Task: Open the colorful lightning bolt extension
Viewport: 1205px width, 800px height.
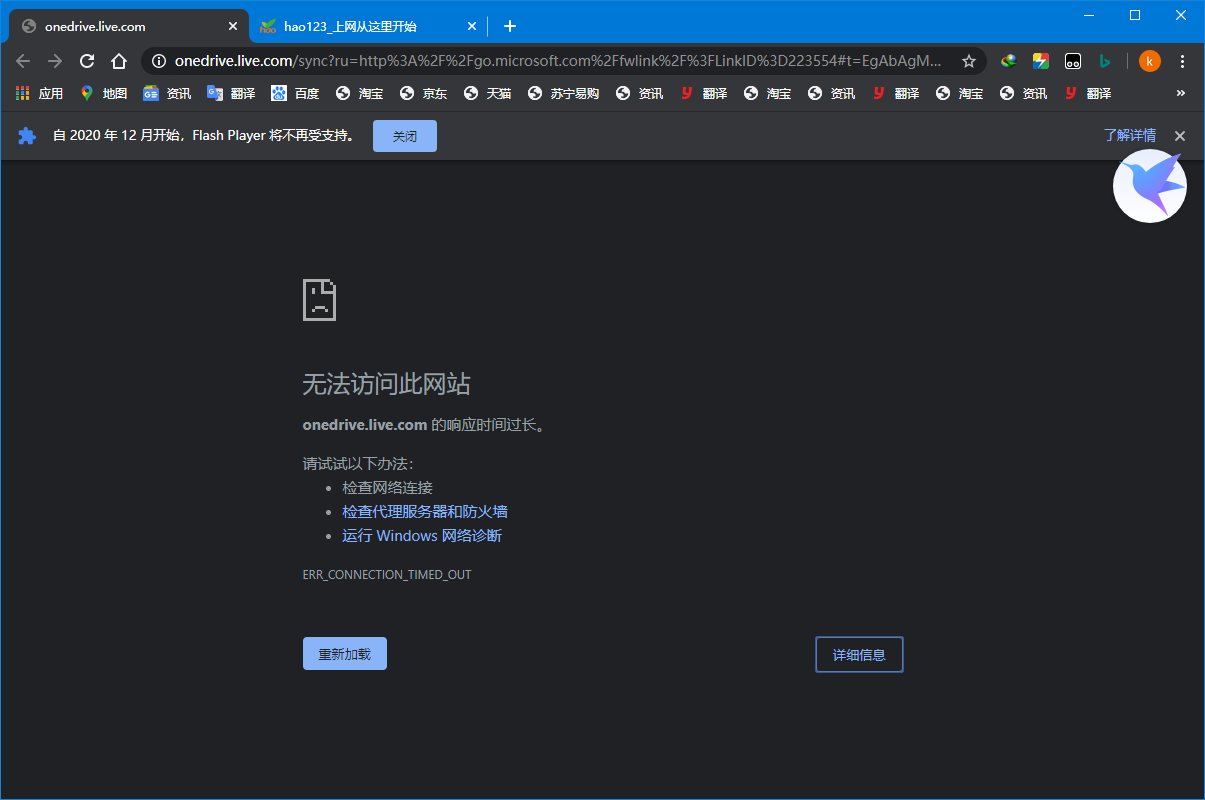Action: 1041,61
